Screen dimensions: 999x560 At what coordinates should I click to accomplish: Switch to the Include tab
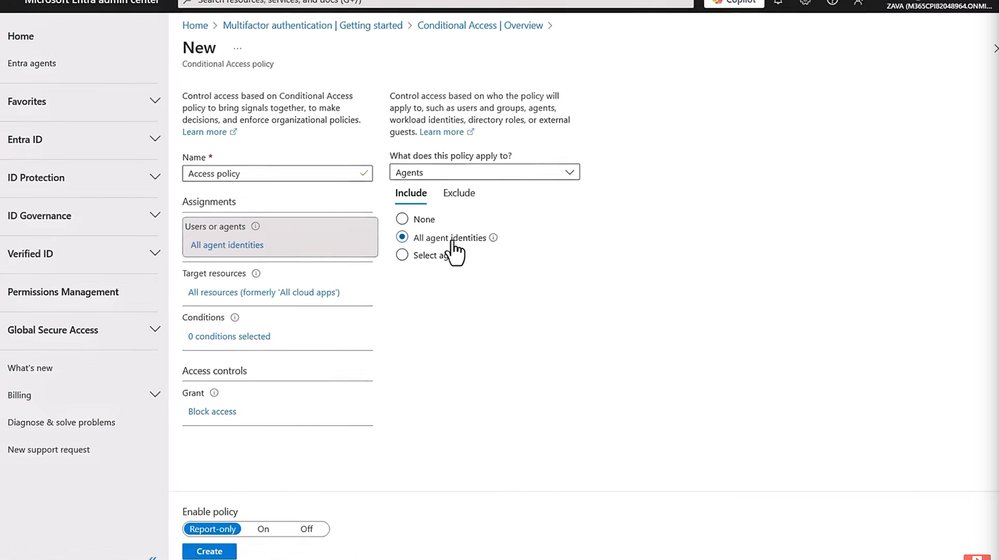(411, 193)
